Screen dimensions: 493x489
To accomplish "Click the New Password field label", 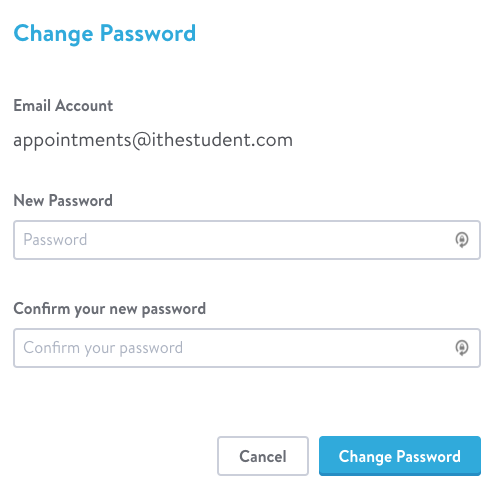I will coord(63,201).
